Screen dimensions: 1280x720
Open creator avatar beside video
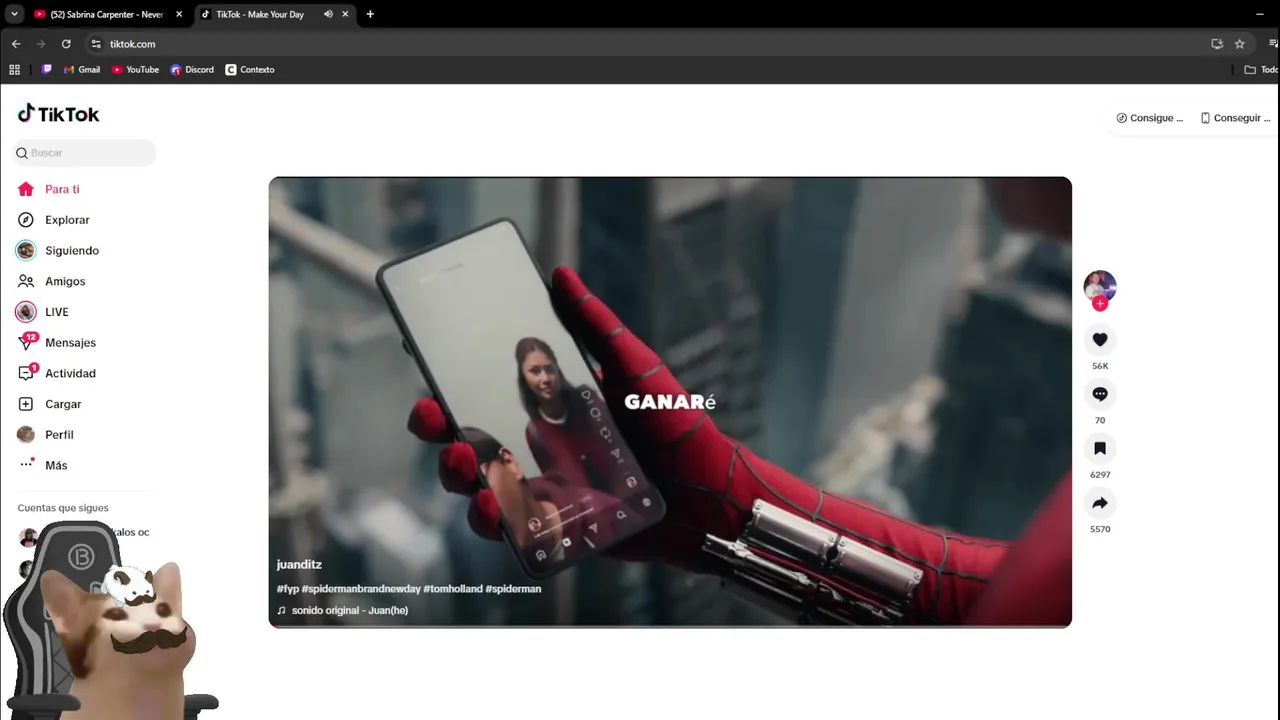click(x=1100, y=286)
